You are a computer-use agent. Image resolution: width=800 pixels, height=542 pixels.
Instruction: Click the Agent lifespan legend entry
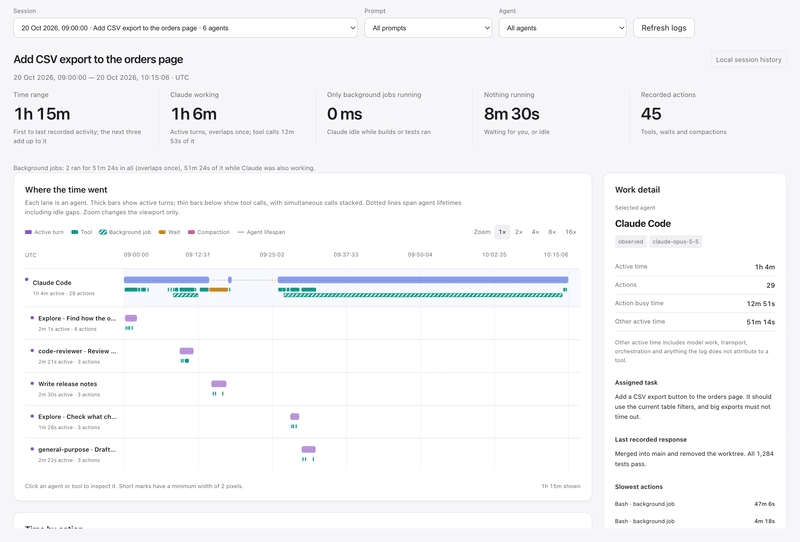[261, 232]
